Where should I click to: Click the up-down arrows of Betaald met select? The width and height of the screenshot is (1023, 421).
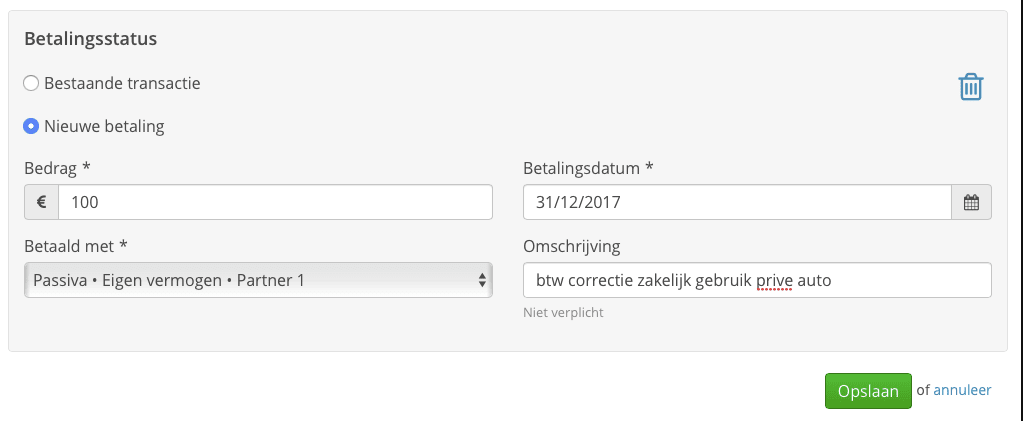tap(481, 280)
